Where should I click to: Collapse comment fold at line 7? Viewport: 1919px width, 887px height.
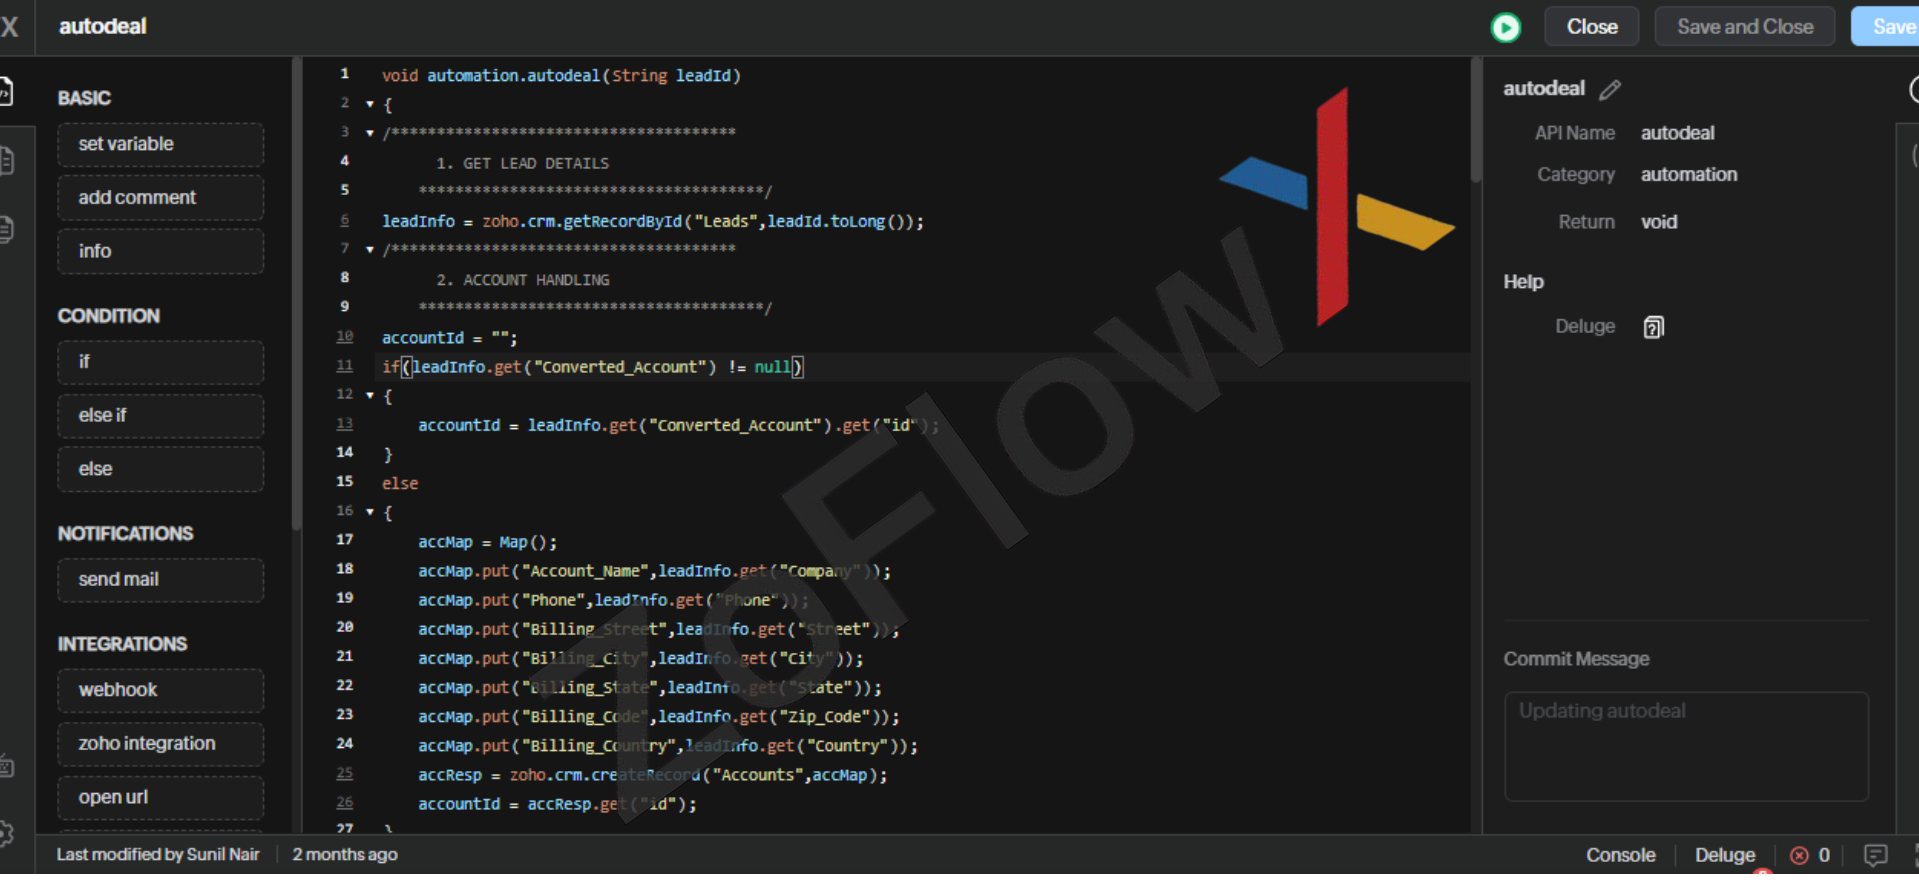(370, 250)
